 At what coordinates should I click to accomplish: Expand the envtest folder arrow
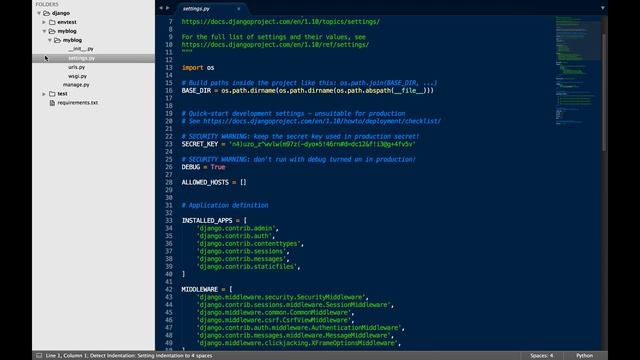44,22
